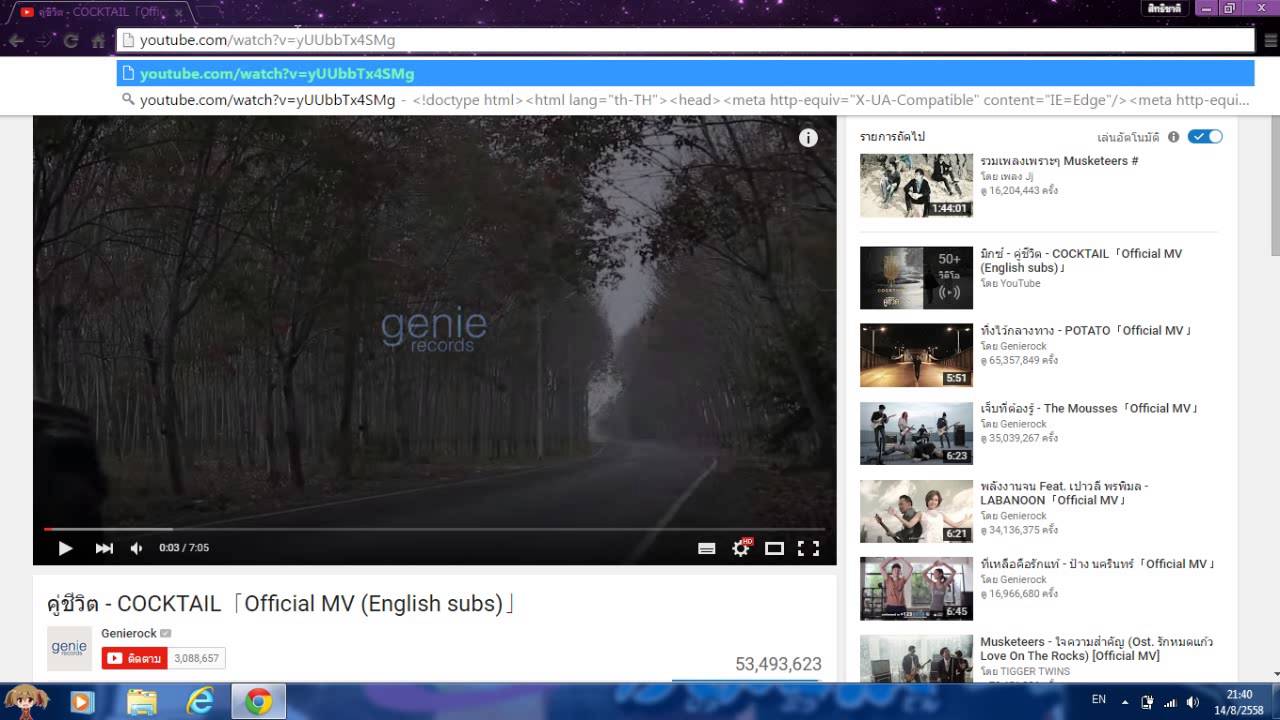Open Musketeers Love On The Rocks title
The width and height of the screenshot is (1280, 720).
(x=1097, y=649)
